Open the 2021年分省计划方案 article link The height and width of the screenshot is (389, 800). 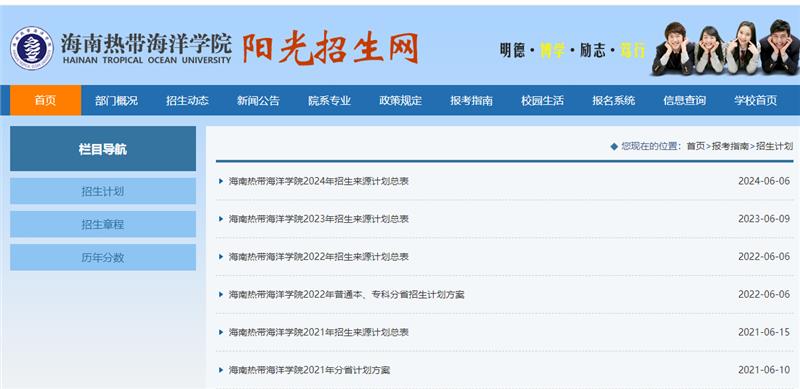point(309,370)
